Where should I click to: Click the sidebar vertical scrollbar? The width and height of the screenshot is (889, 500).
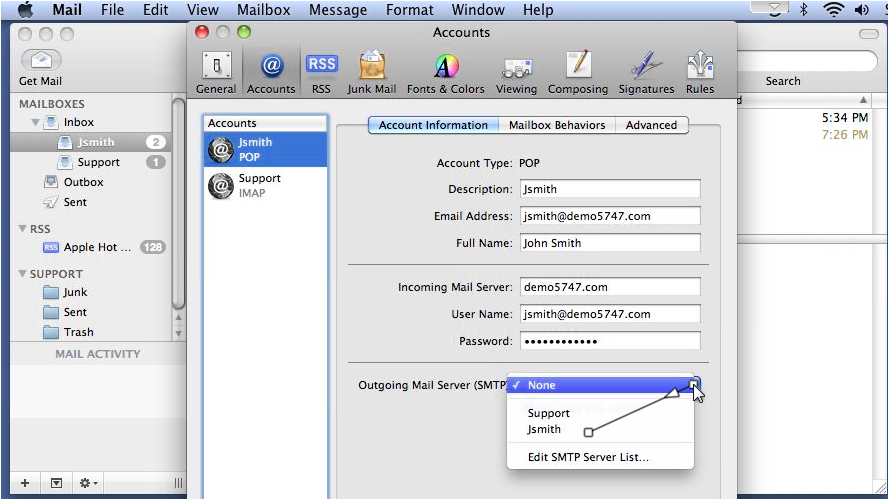pos(178,204)
